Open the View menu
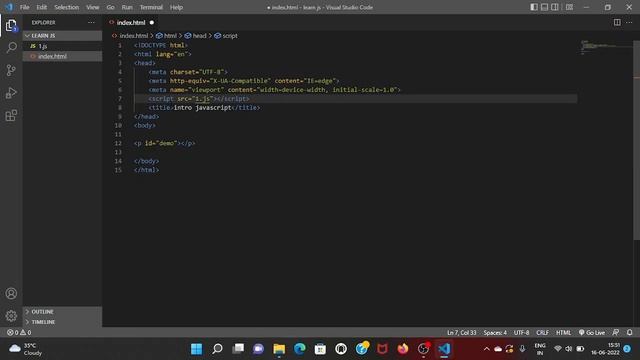This screenshot has width=640, height=360. (x=93, y=7)
